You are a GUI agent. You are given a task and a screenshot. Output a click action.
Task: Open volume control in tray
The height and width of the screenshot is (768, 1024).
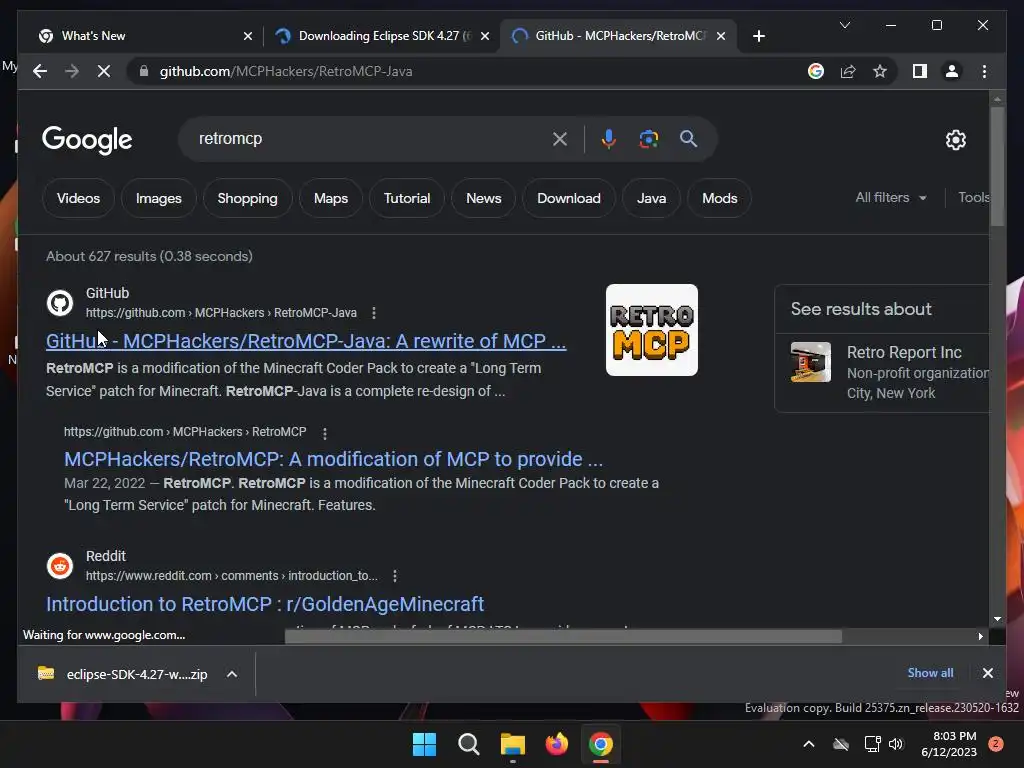coord(896,744)
